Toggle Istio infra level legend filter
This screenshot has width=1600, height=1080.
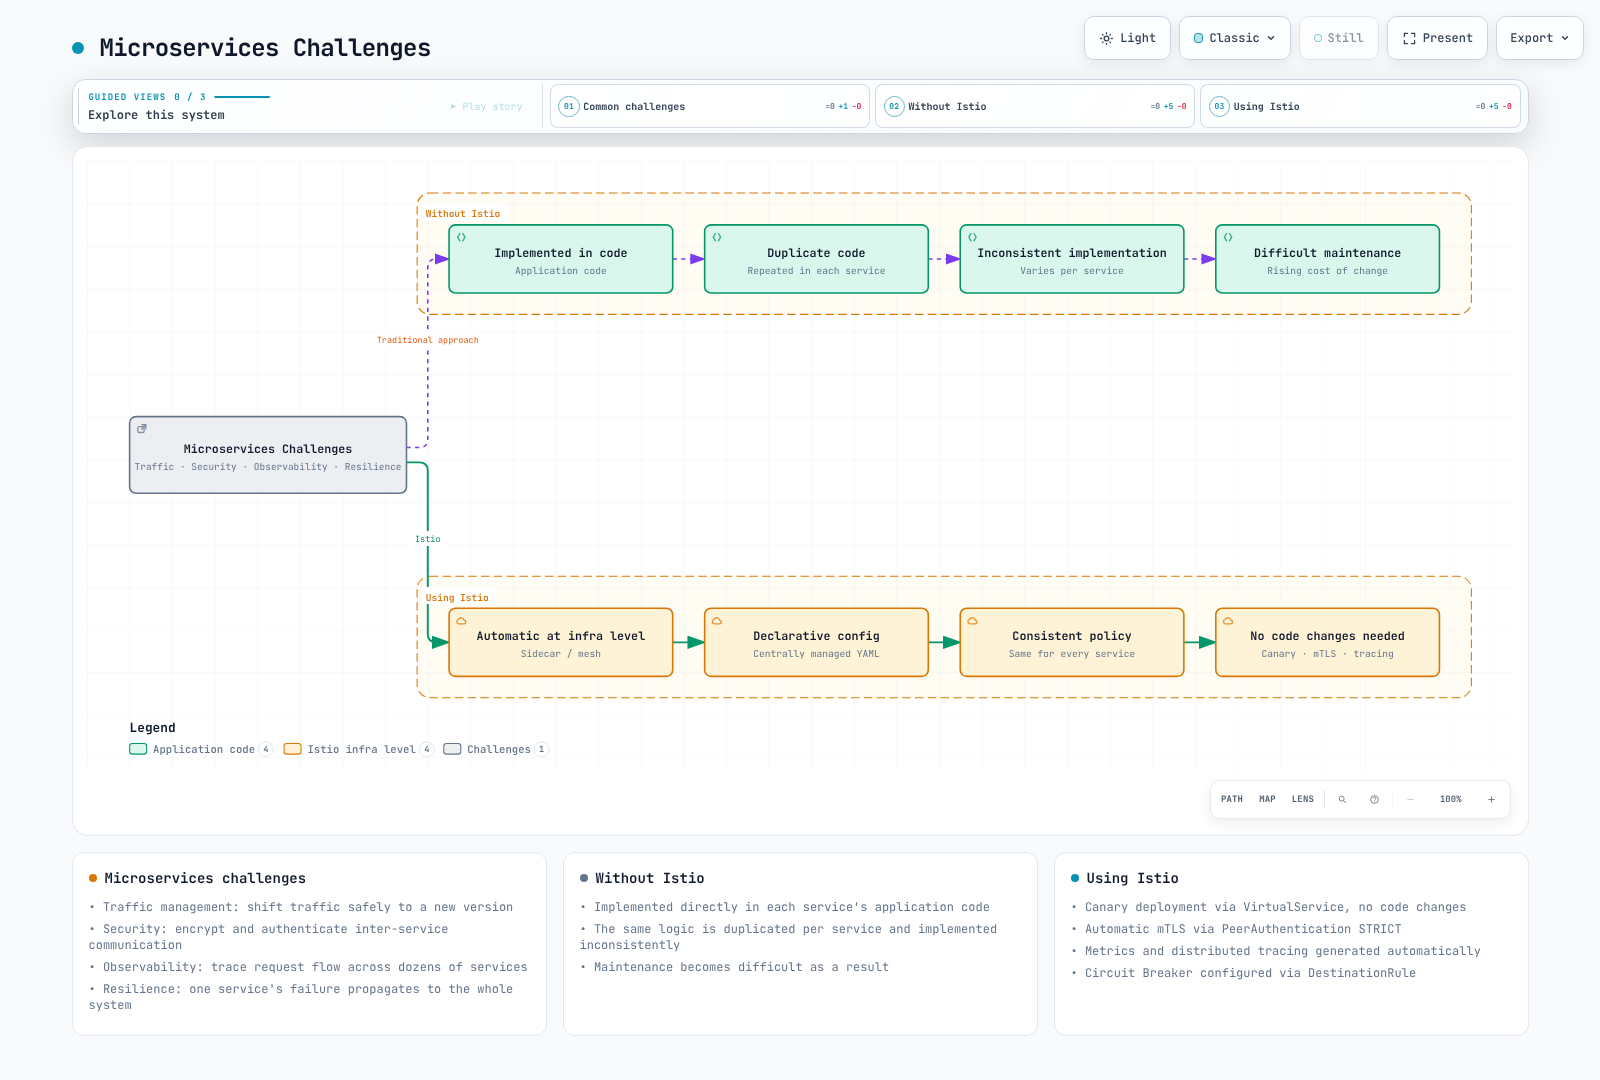point(358,749)
